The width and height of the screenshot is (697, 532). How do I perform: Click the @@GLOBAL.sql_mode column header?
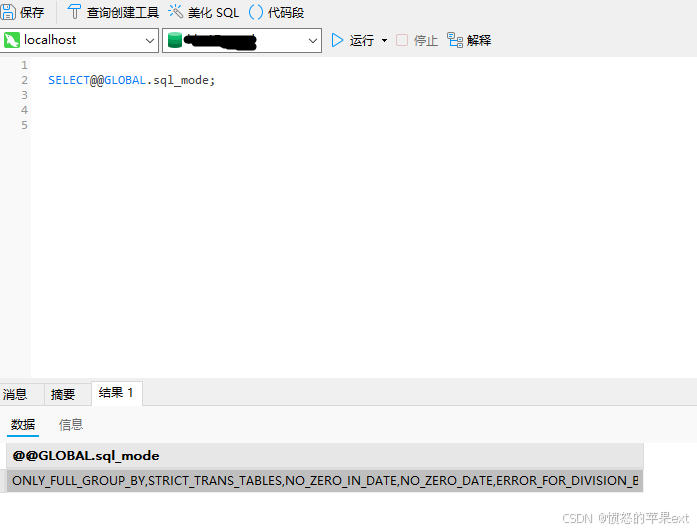(324, 456)
